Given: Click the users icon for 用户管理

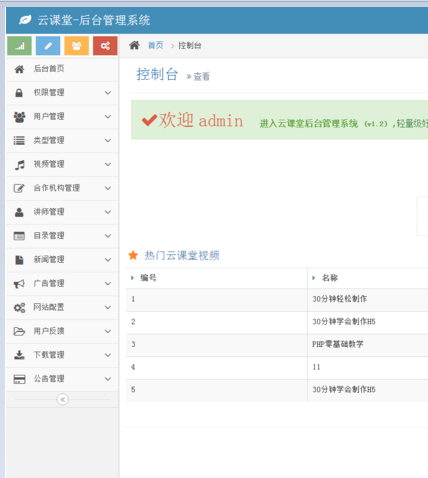Looking at the screenshot, I should tap(19, 117).
